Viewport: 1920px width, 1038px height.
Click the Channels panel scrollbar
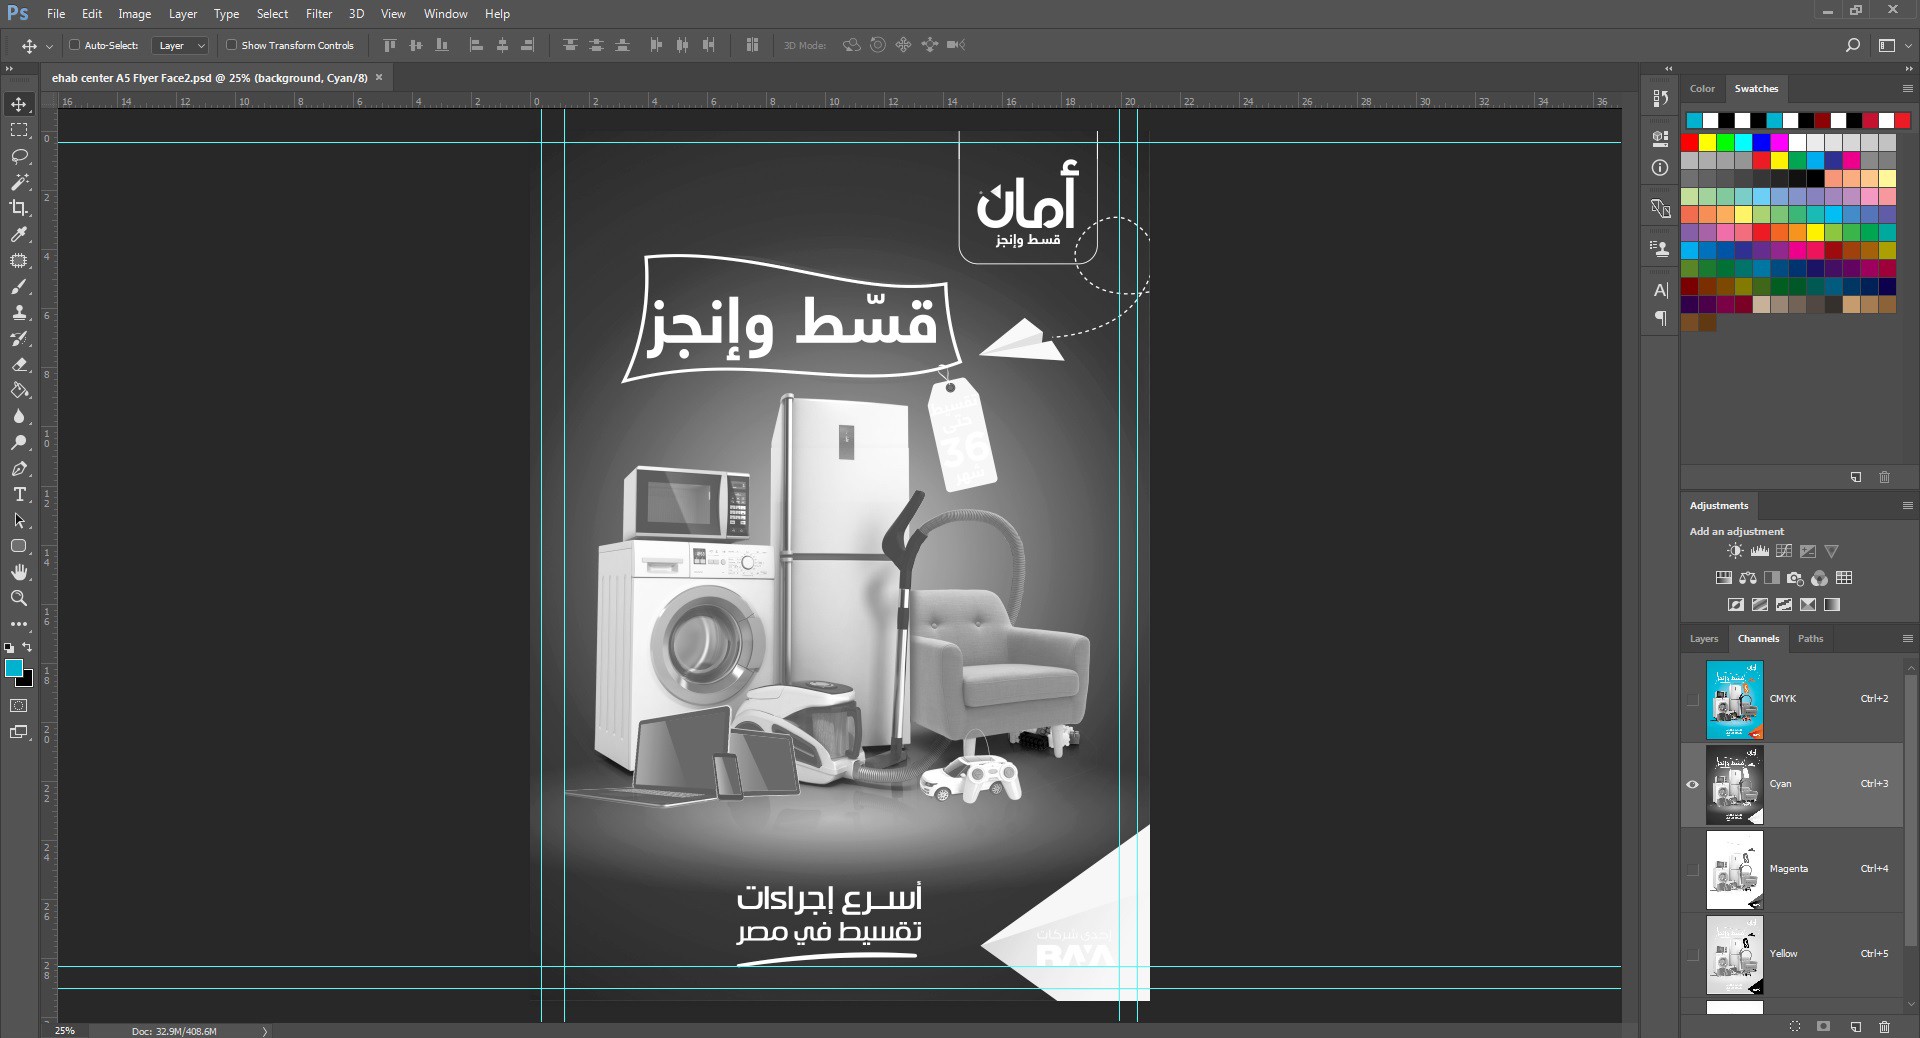(x=1911, y=810)
